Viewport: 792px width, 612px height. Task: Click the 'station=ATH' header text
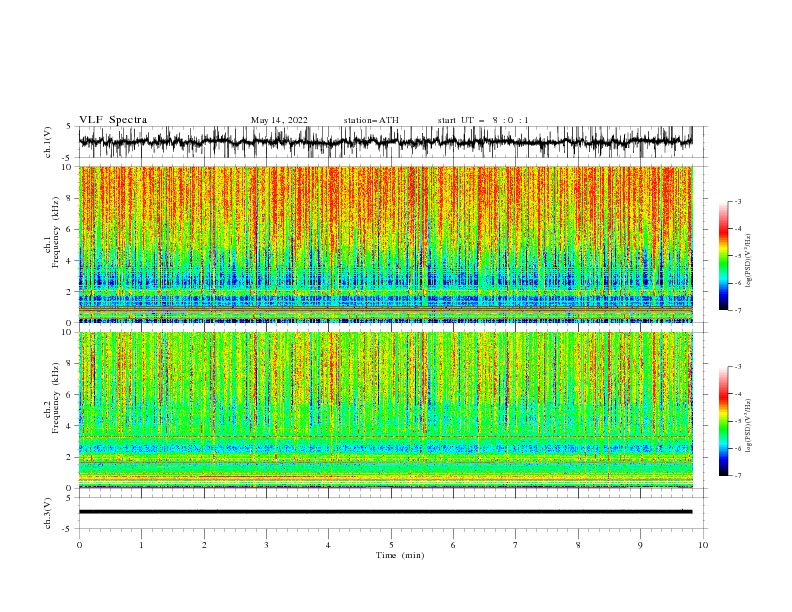coord(371,120)
